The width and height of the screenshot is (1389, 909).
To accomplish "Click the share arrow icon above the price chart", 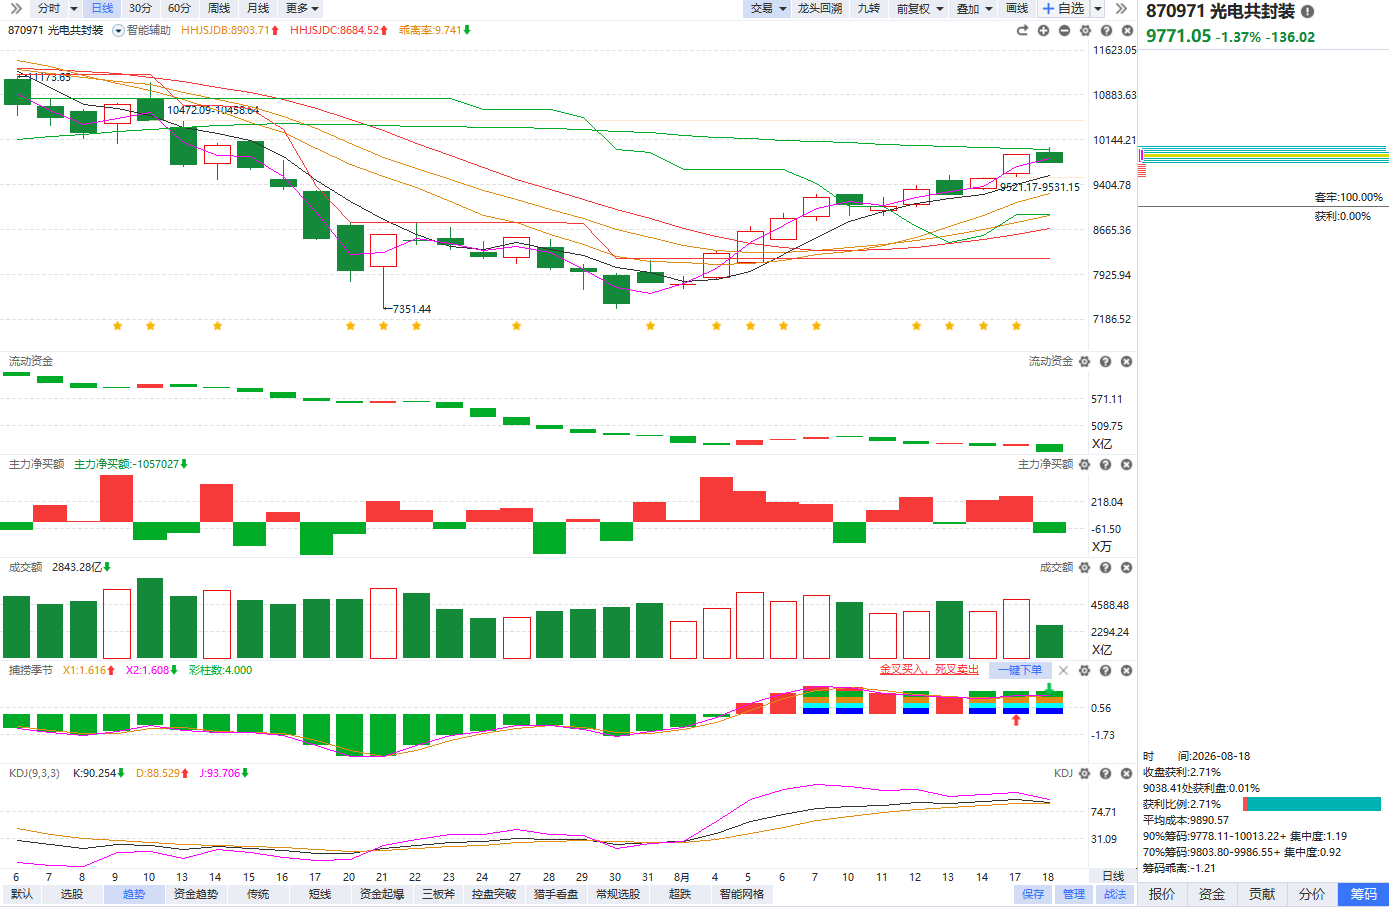I will click(x=1022, y=30).
